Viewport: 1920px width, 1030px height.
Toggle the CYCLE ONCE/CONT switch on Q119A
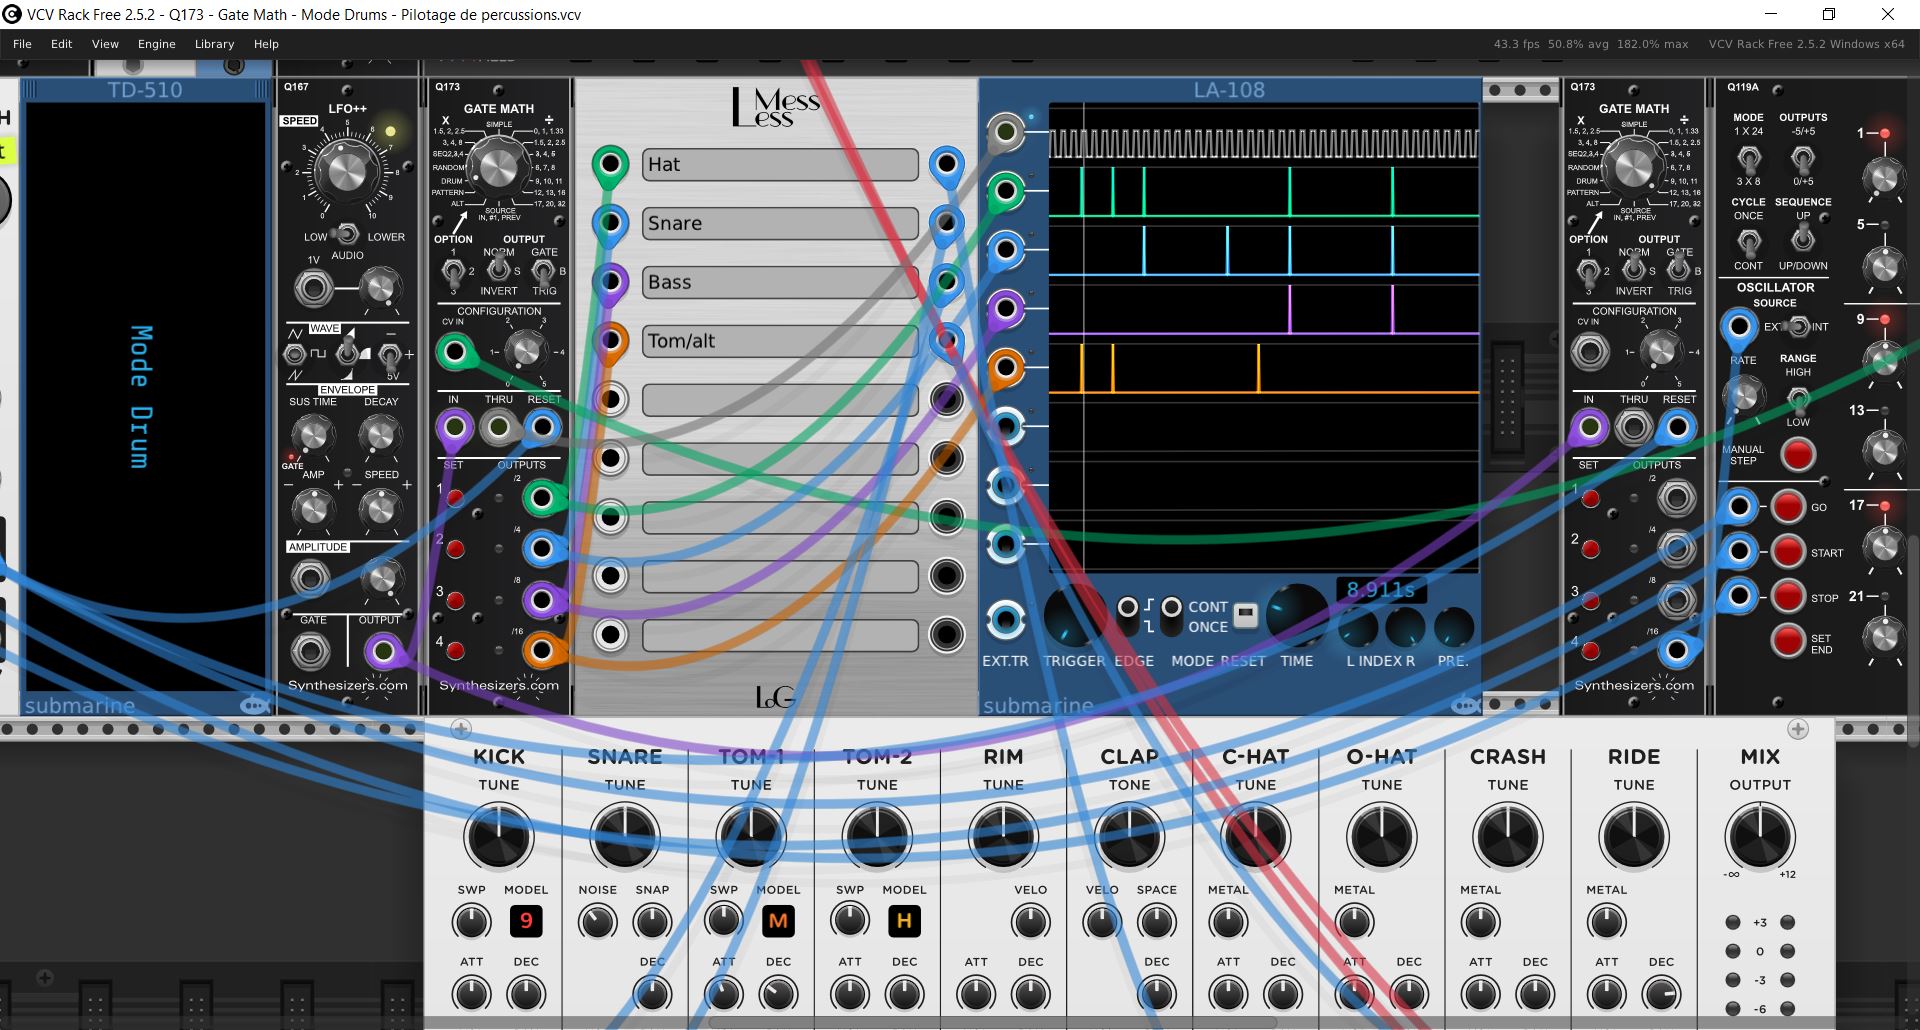coord(1748,241)
